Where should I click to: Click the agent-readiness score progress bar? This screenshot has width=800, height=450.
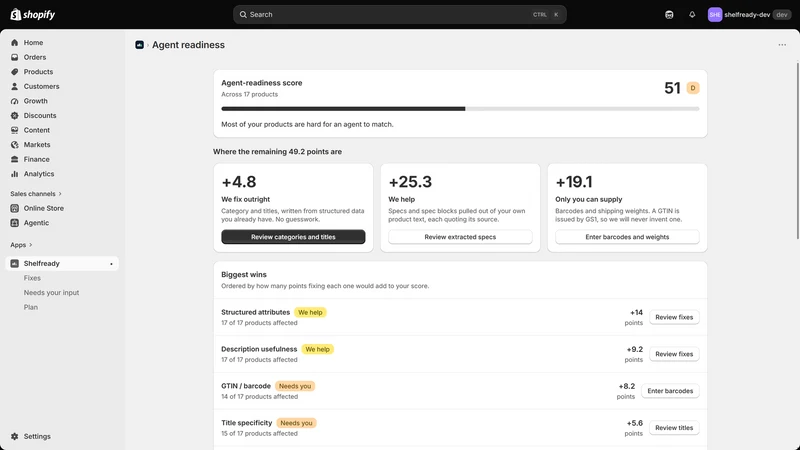click(460, 109)
